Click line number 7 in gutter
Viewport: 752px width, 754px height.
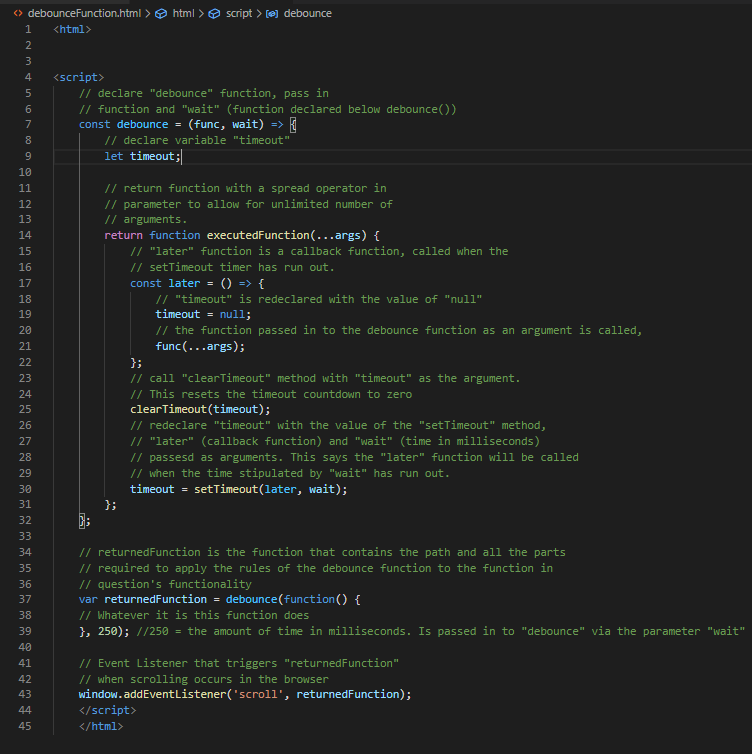click(28, 125)
